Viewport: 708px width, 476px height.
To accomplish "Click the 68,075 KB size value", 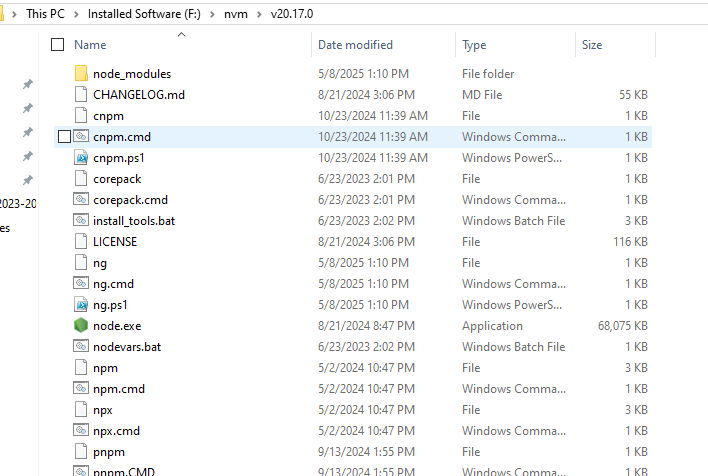I will (x=623, y=326).
